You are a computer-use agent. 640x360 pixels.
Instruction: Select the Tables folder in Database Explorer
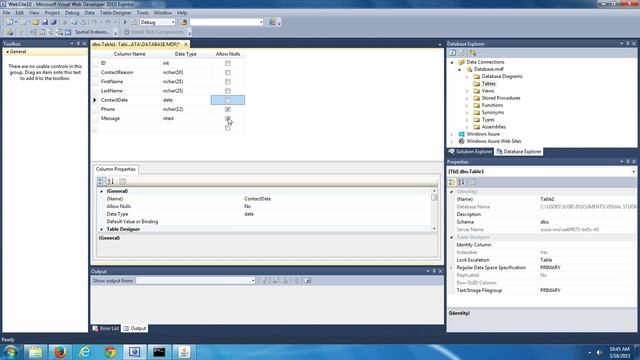pyautogui.click(x=489, y=84)
